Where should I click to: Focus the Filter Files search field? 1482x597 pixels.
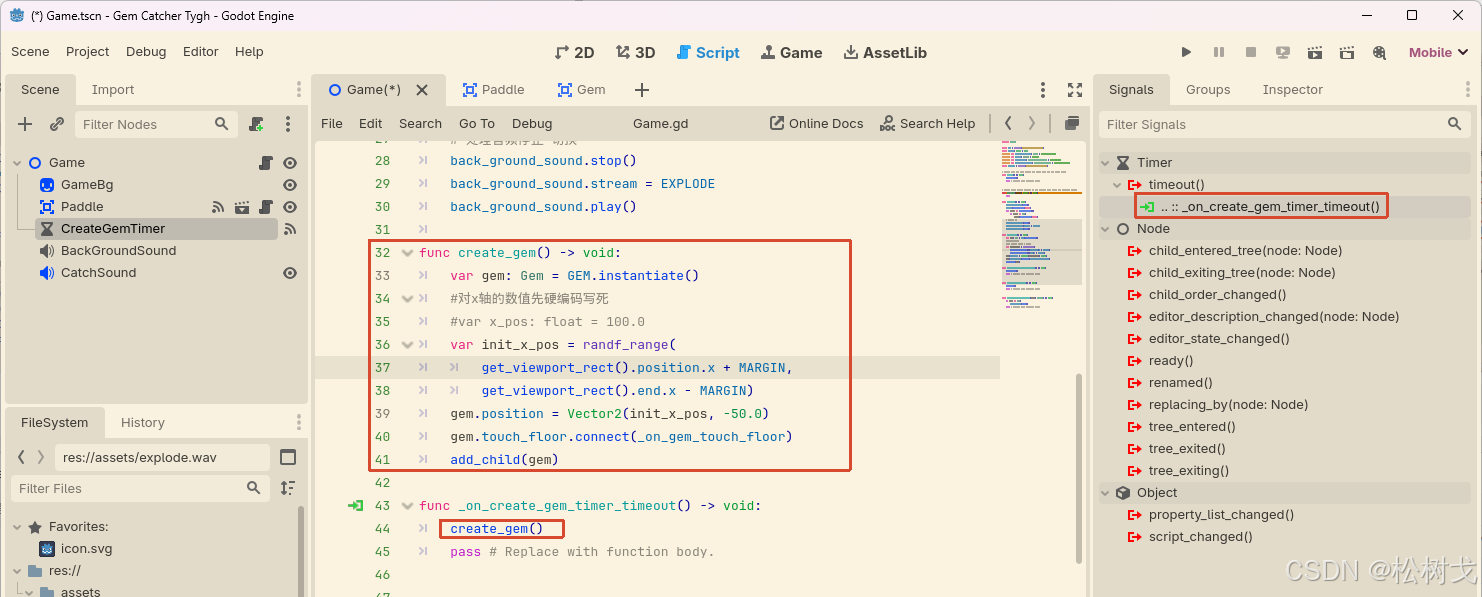pos(140,488)
